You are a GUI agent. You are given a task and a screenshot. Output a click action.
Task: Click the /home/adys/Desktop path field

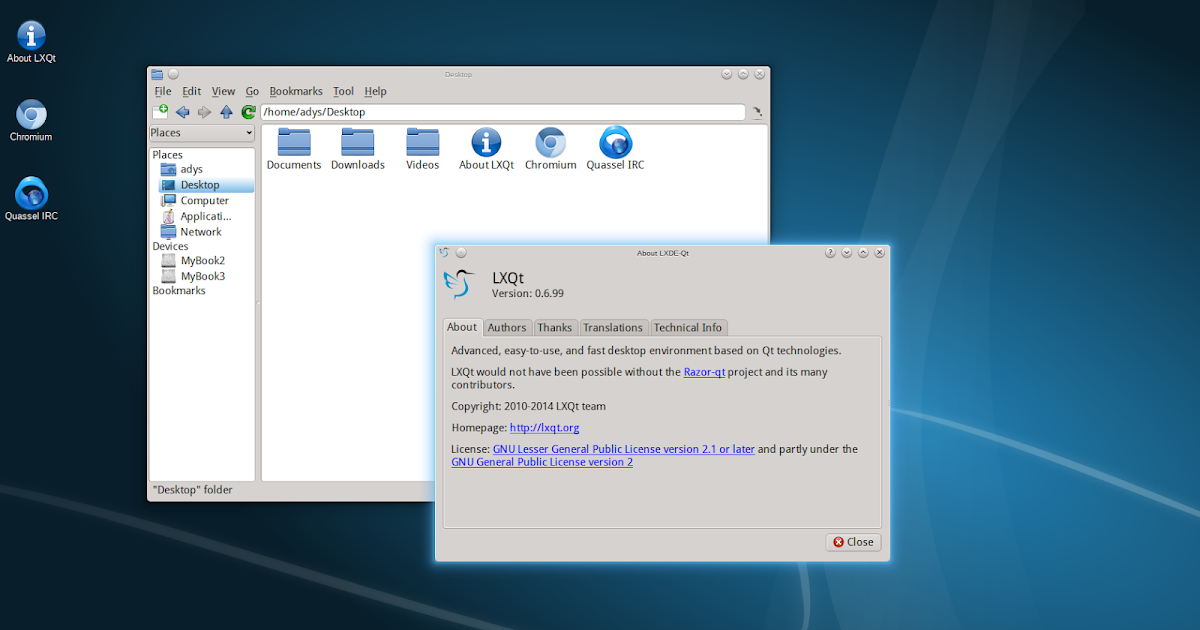pos(503,113)
